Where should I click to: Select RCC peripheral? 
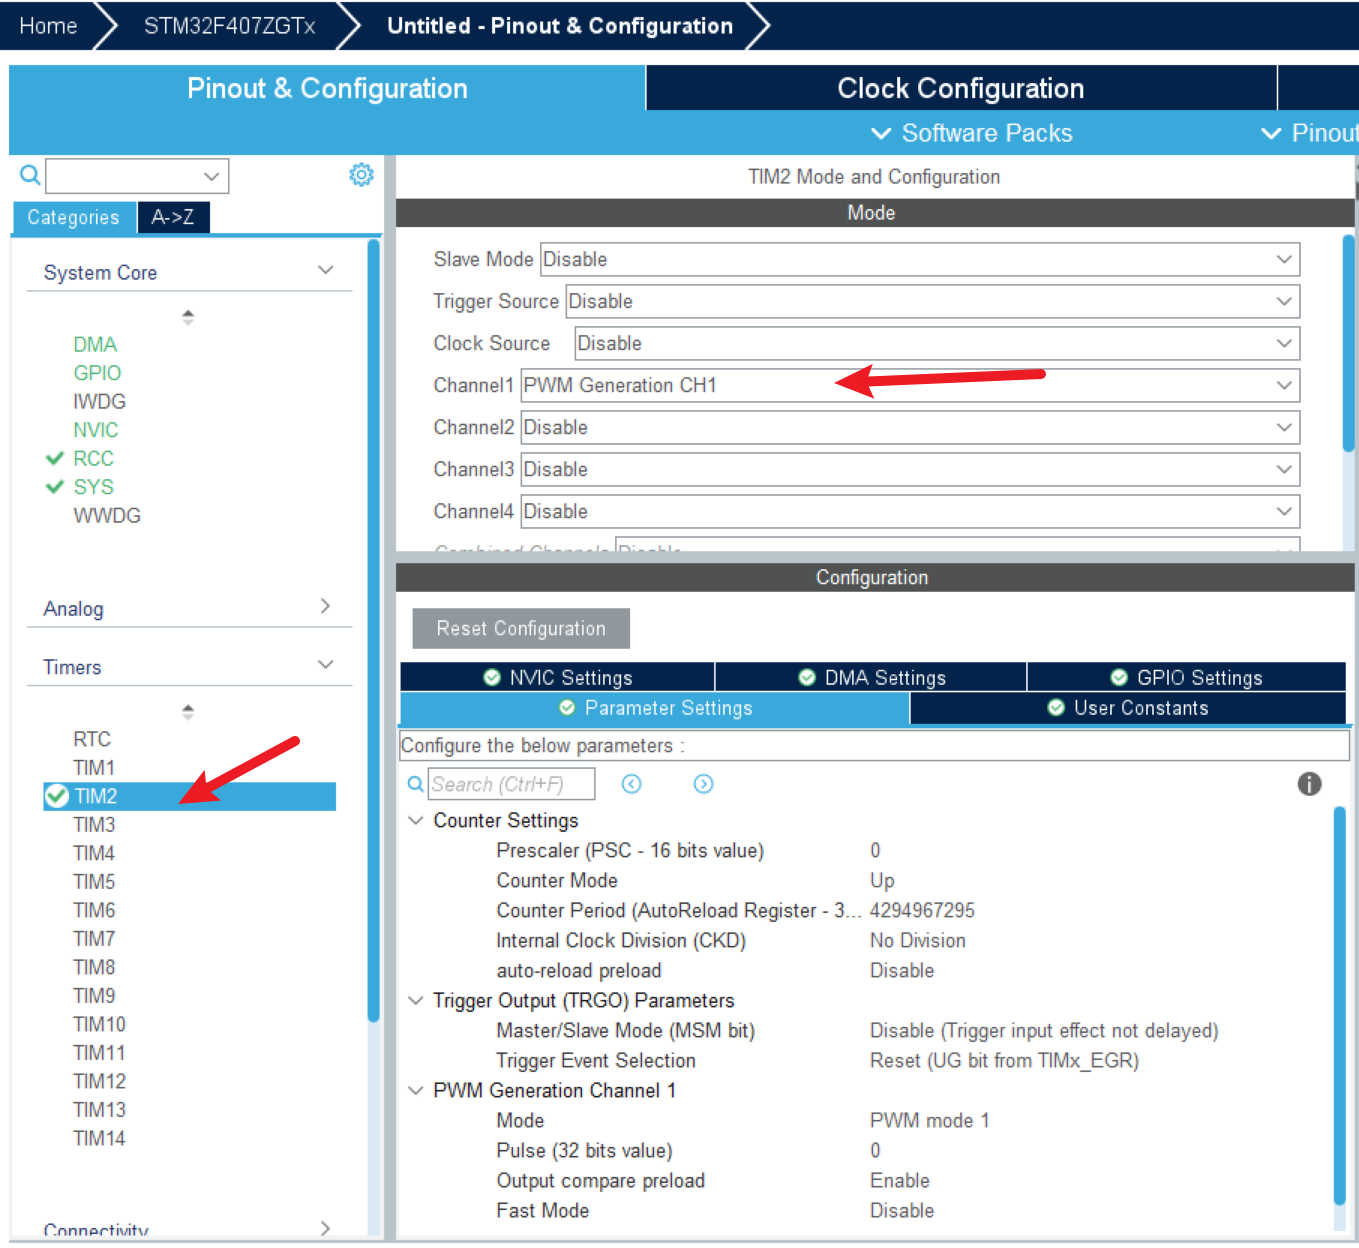point(93,458)
